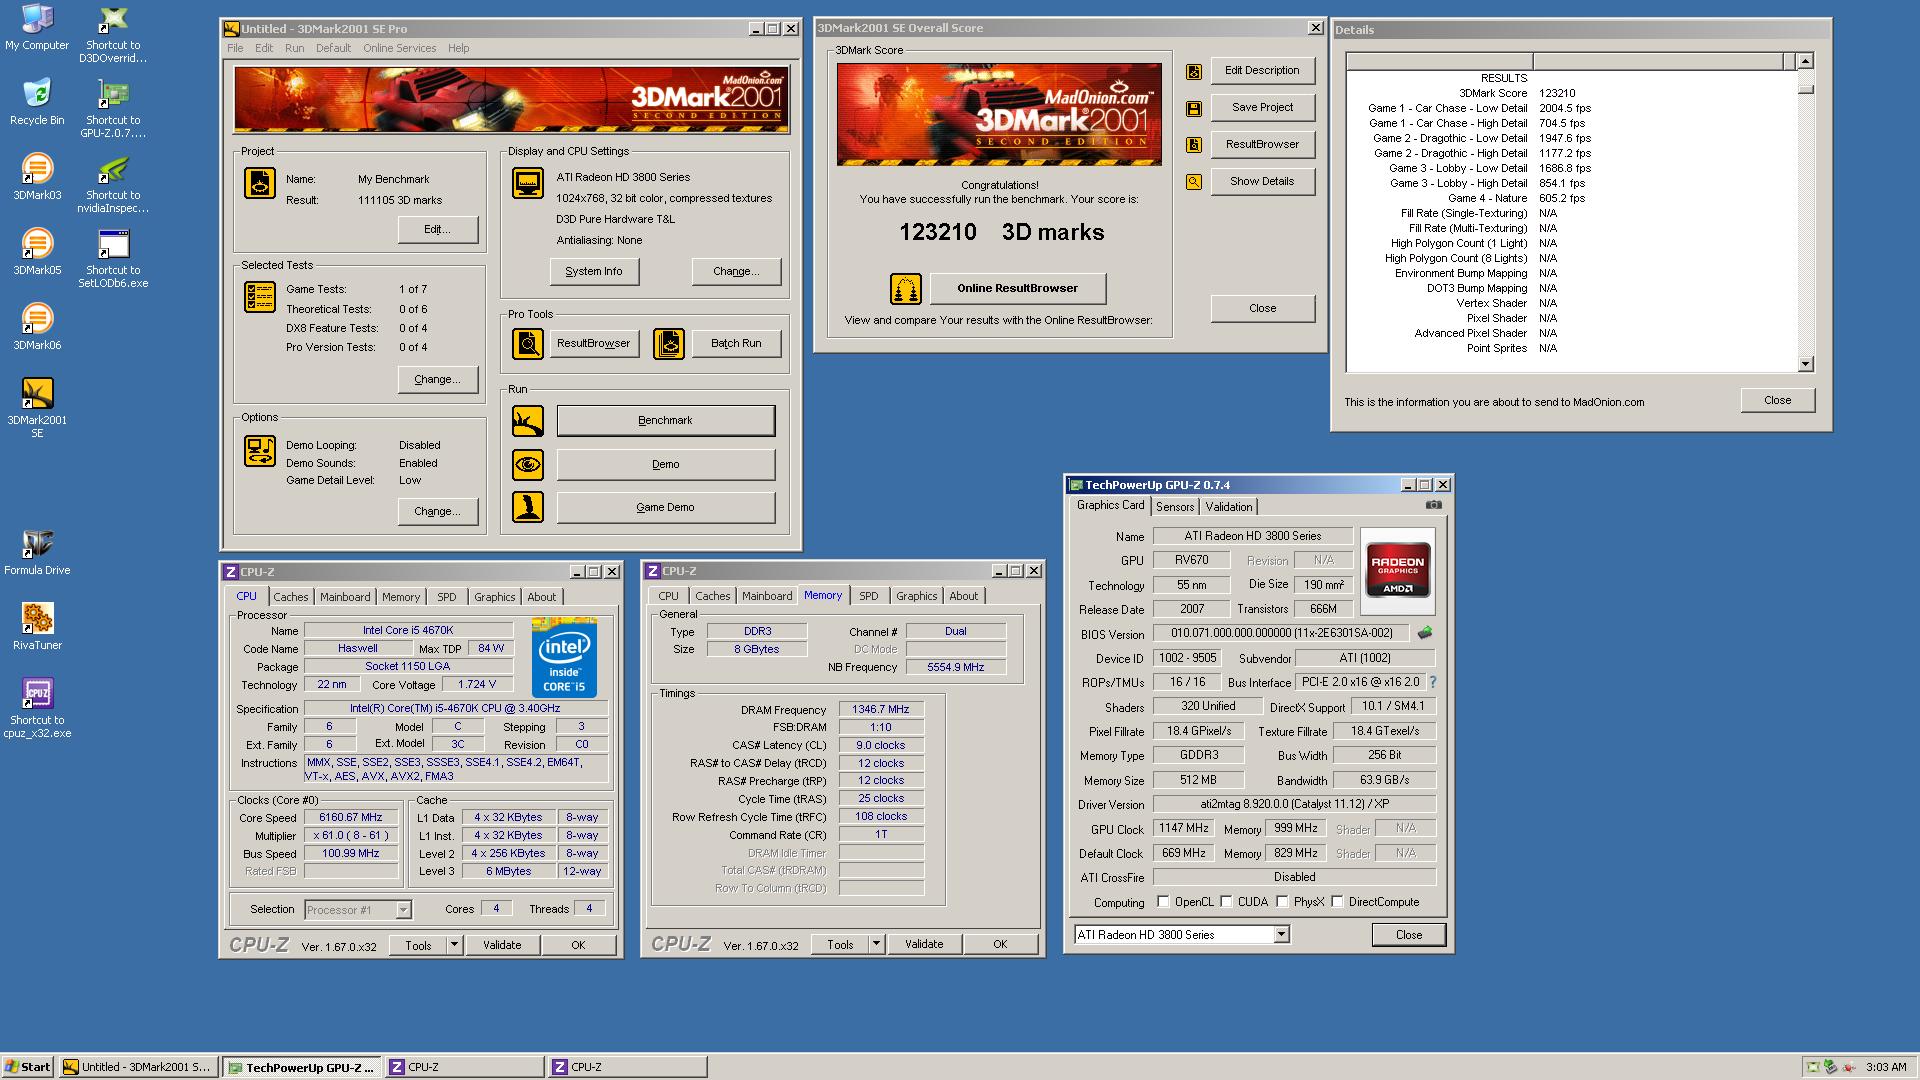Toggle the PhysX checkbox in GPU-Z

click(x=1282, y=902)
